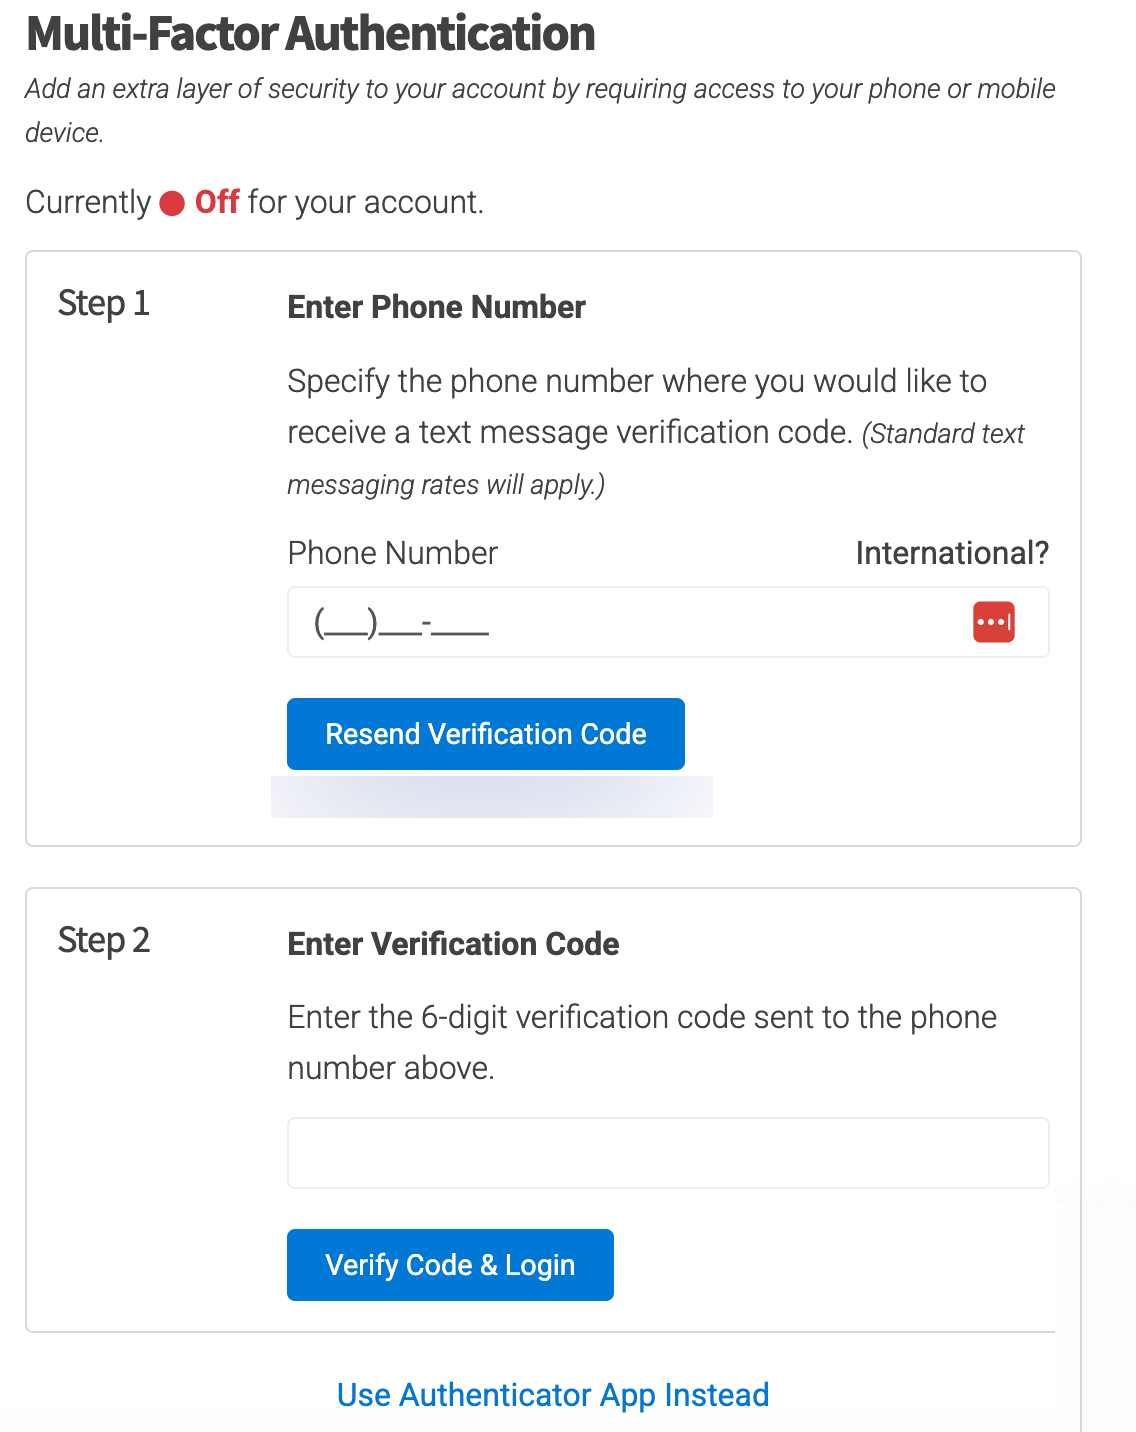This screenshot has height=1432, width=1136.
Task: Click the standard text messaging rates note
Action: pos(656,459)
